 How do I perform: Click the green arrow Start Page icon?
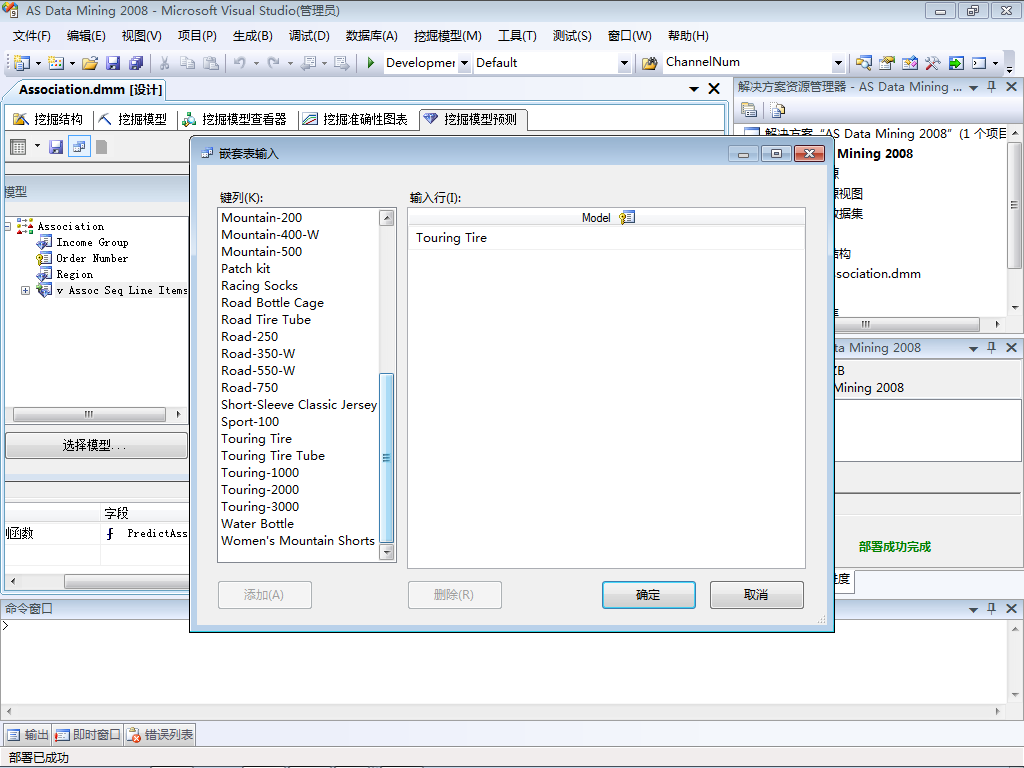coord(956,63)
